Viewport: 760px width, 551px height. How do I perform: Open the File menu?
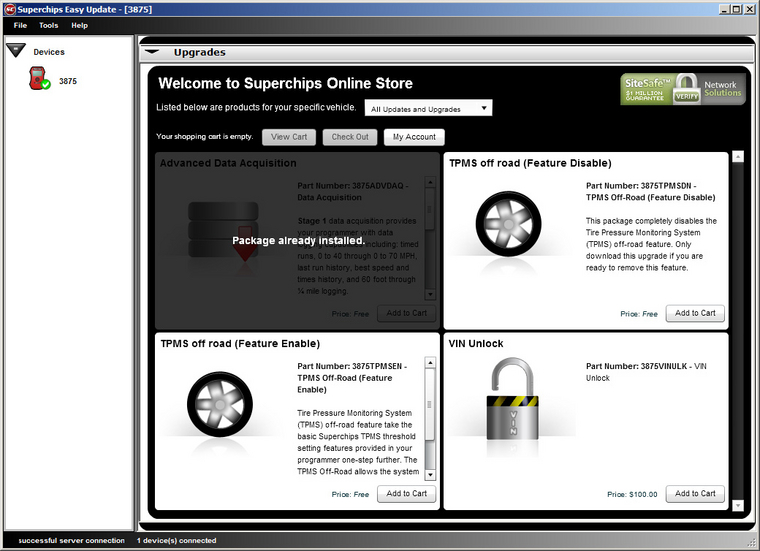click(x=20, y=25)
